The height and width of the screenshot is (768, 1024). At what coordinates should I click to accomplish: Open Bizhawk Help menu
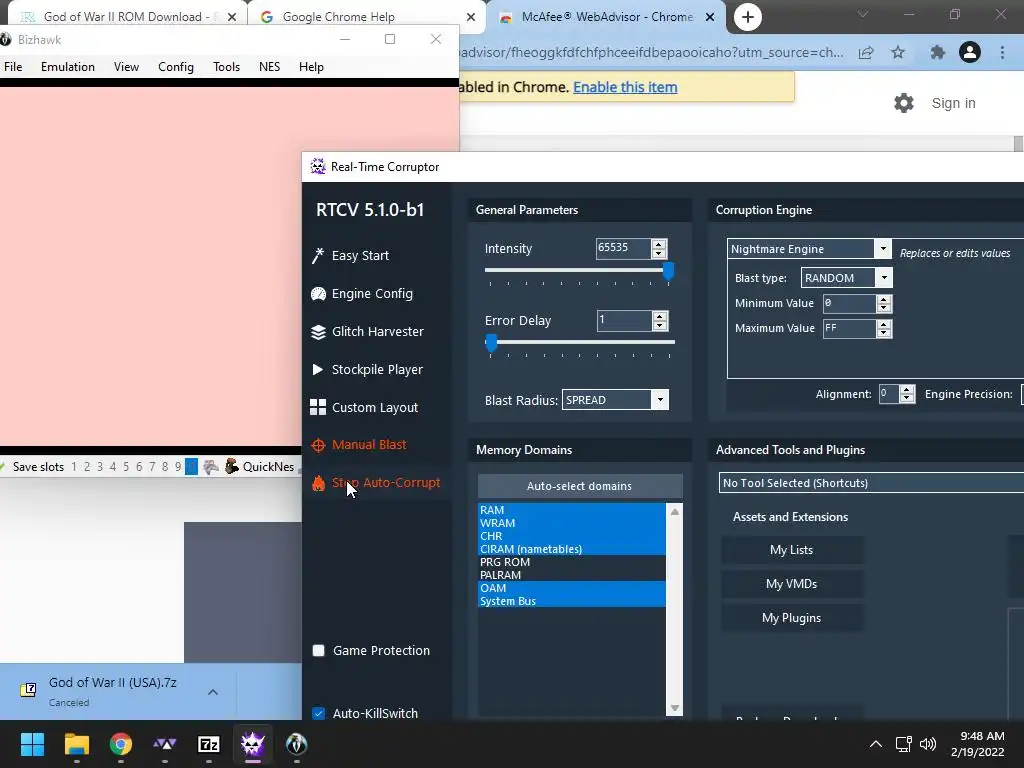point(311,67)
